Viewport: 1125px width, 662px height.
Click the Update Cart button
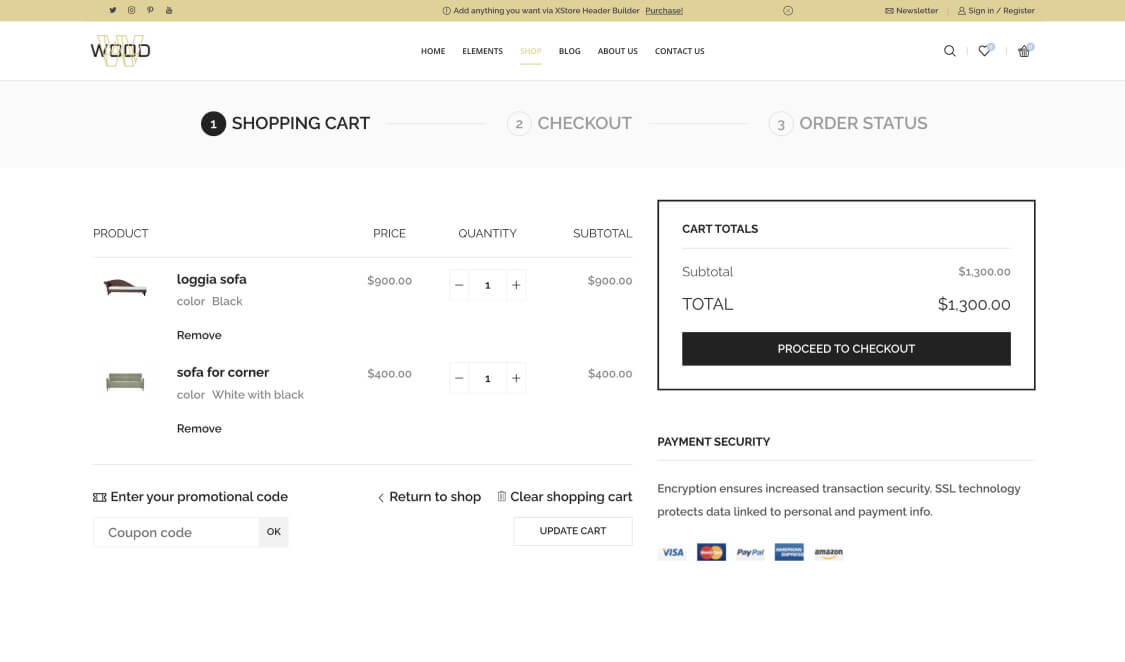pos(572,531)
